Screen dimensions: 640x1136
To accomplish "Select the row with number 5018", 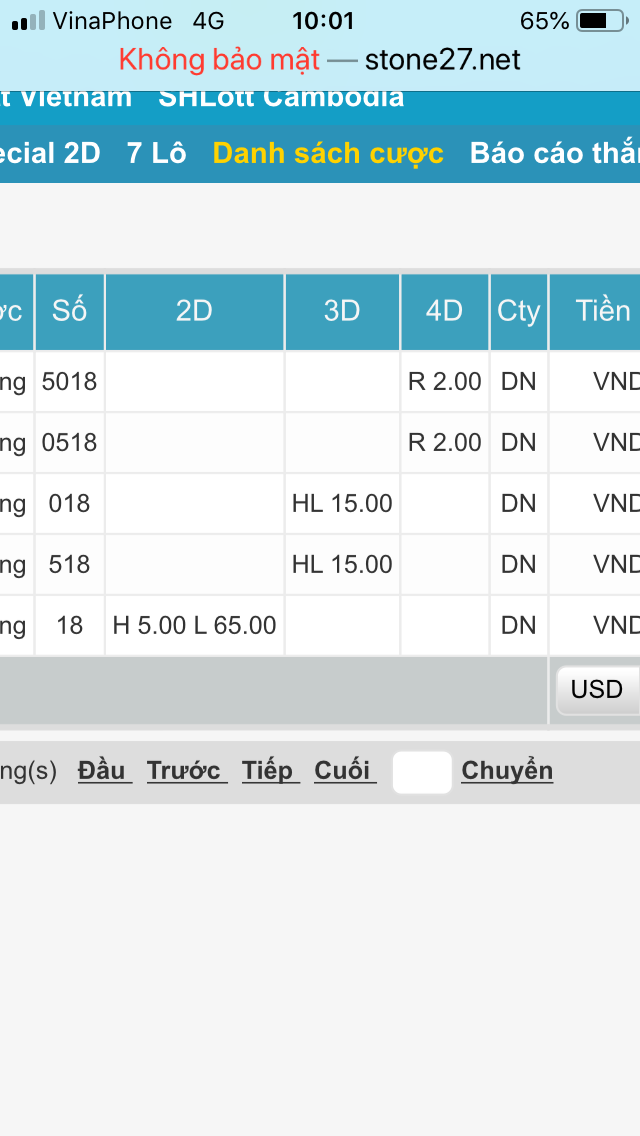I will pos(70,381).
